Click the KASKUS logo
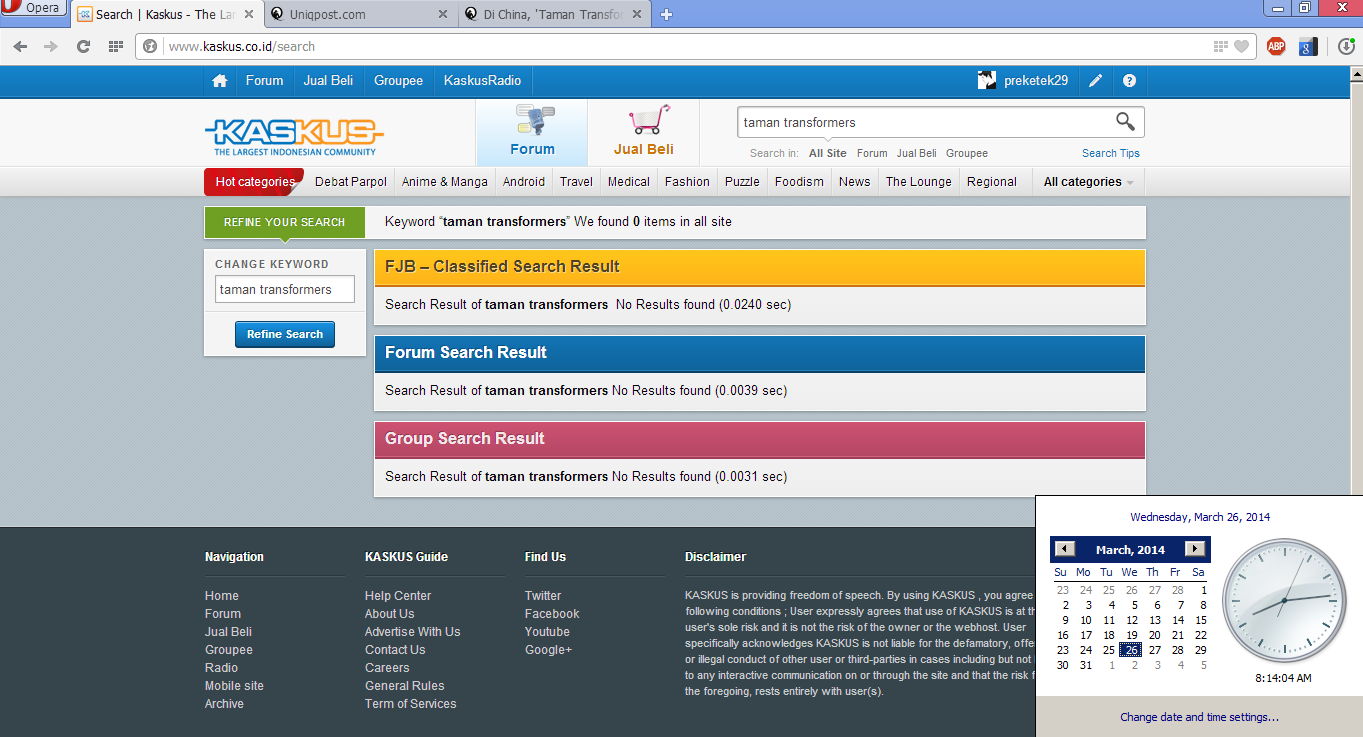1363x737 pixels. tap(294, 136)
